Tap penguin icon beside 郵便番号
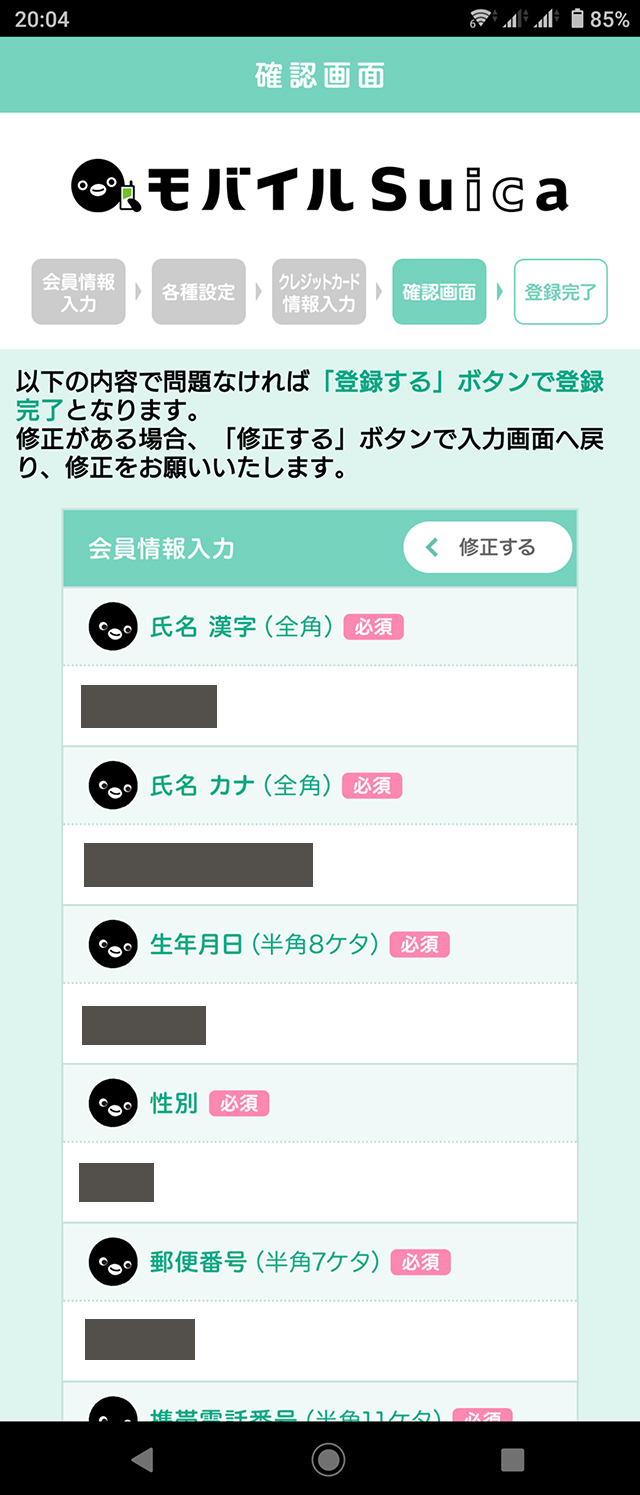The width and height of the screenshot is (640, 1495). tap(113, 1262)
